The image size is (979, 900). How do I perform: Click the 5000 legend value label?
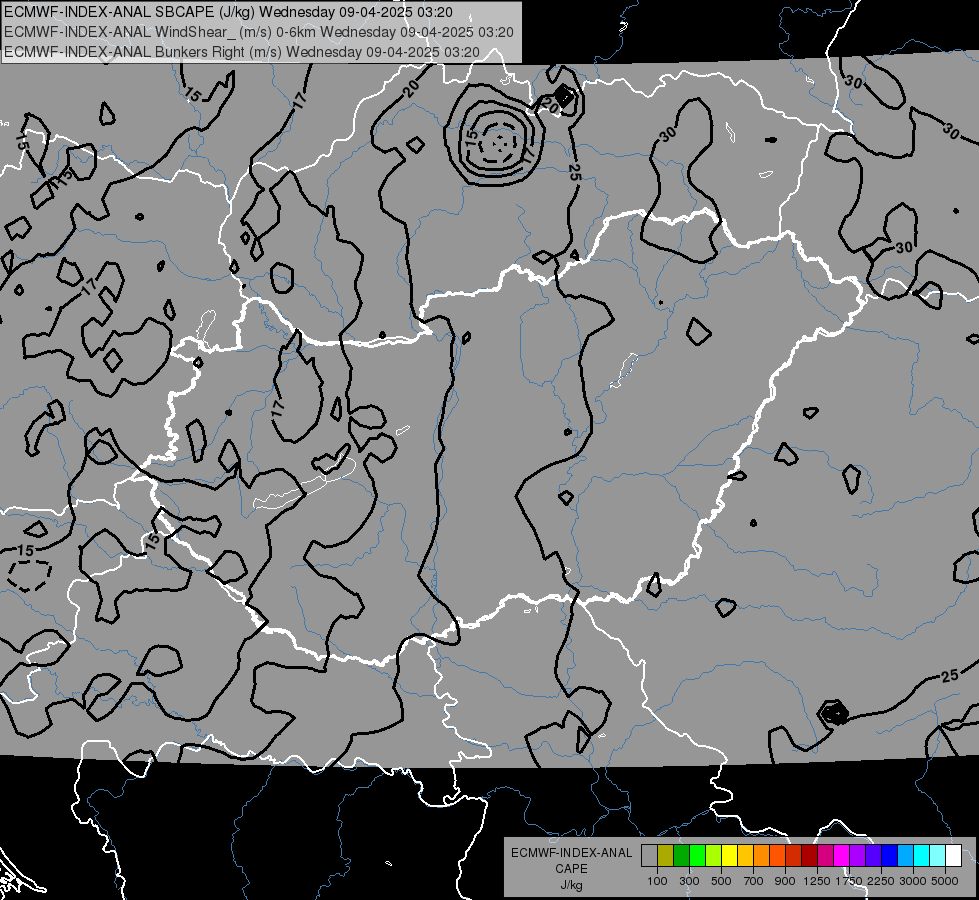[945, 881]
